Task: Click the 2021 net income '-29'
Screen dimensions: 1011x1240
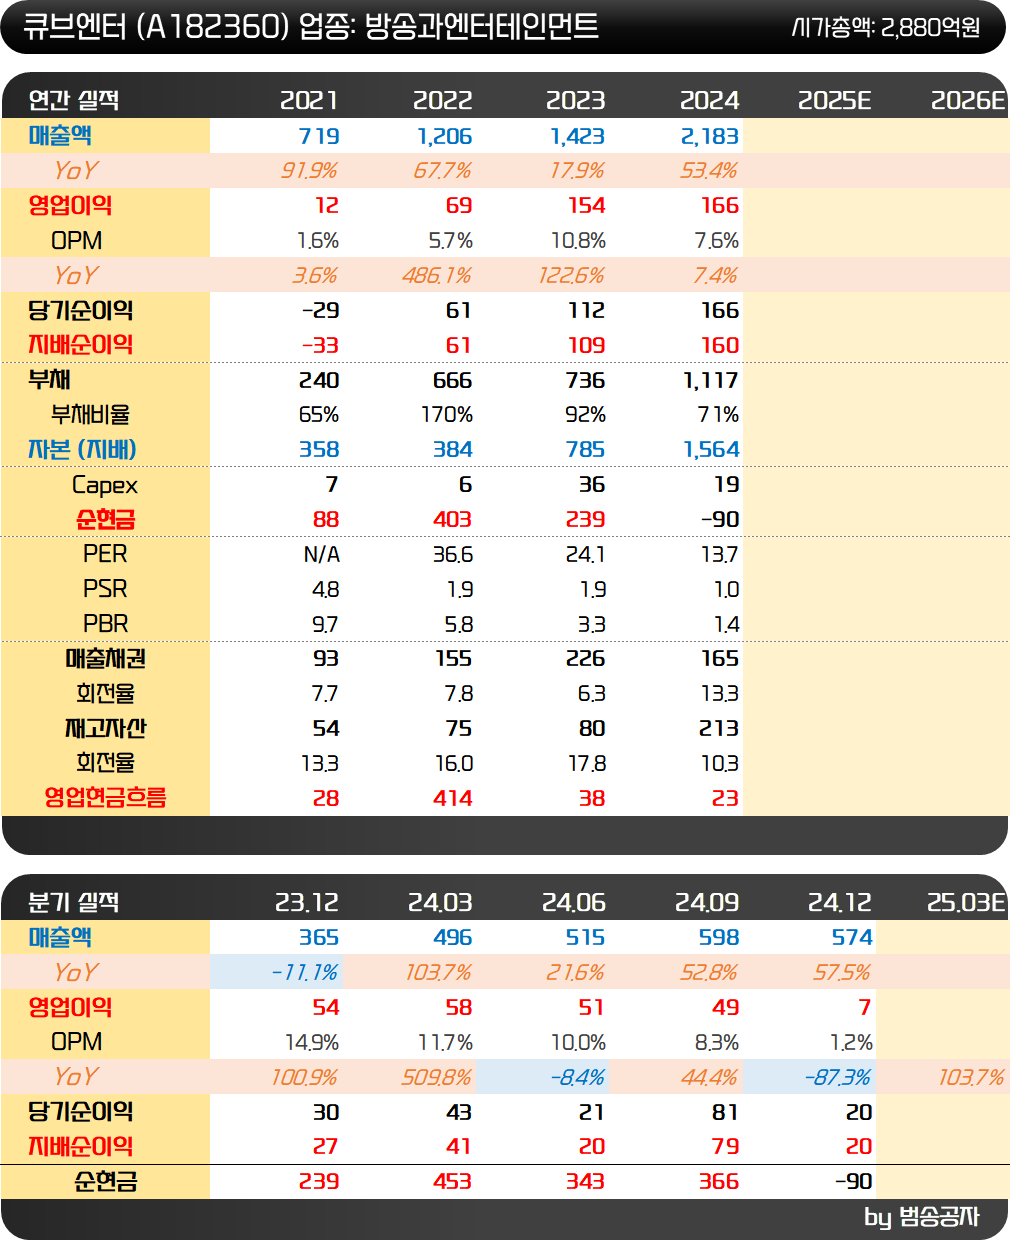Action: [x=321, y=310]
